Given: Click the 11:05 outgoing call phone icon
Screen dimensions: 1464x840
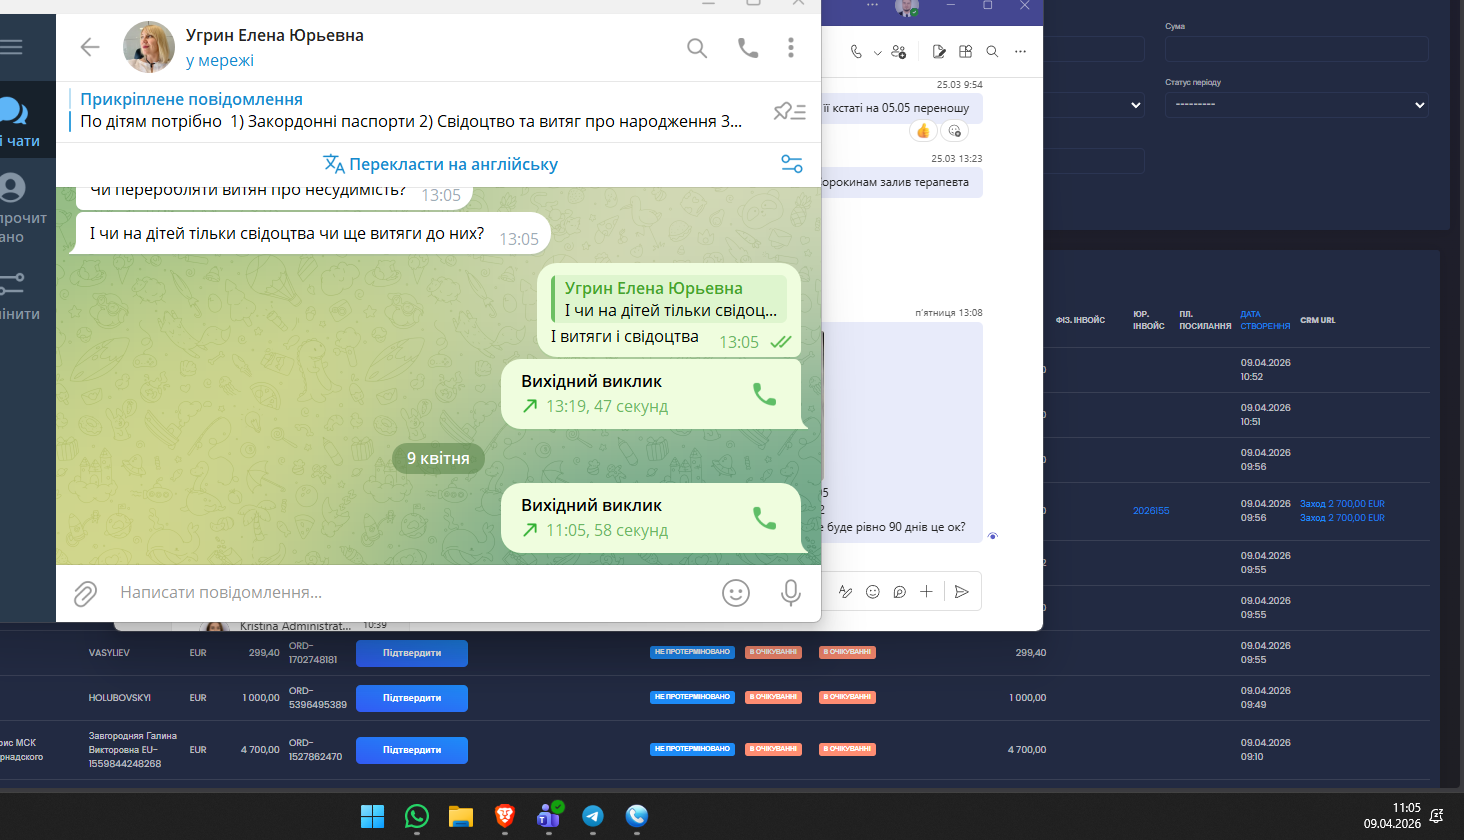Looking at the screenshot, I should coord(765,518).
